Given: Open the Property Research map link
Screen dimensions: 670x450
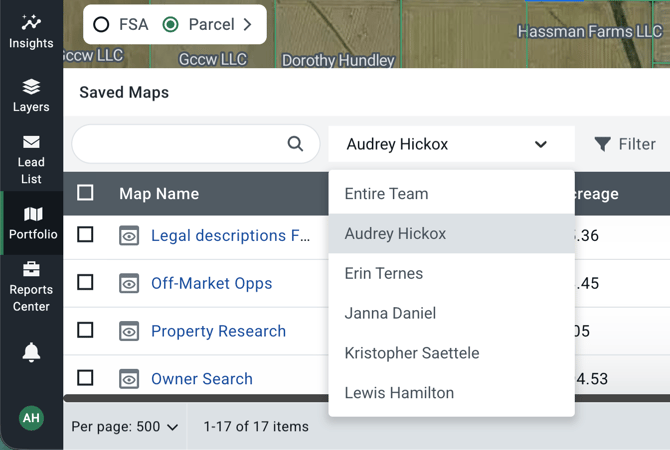Looking at the screenshot, I should [218, 331].
